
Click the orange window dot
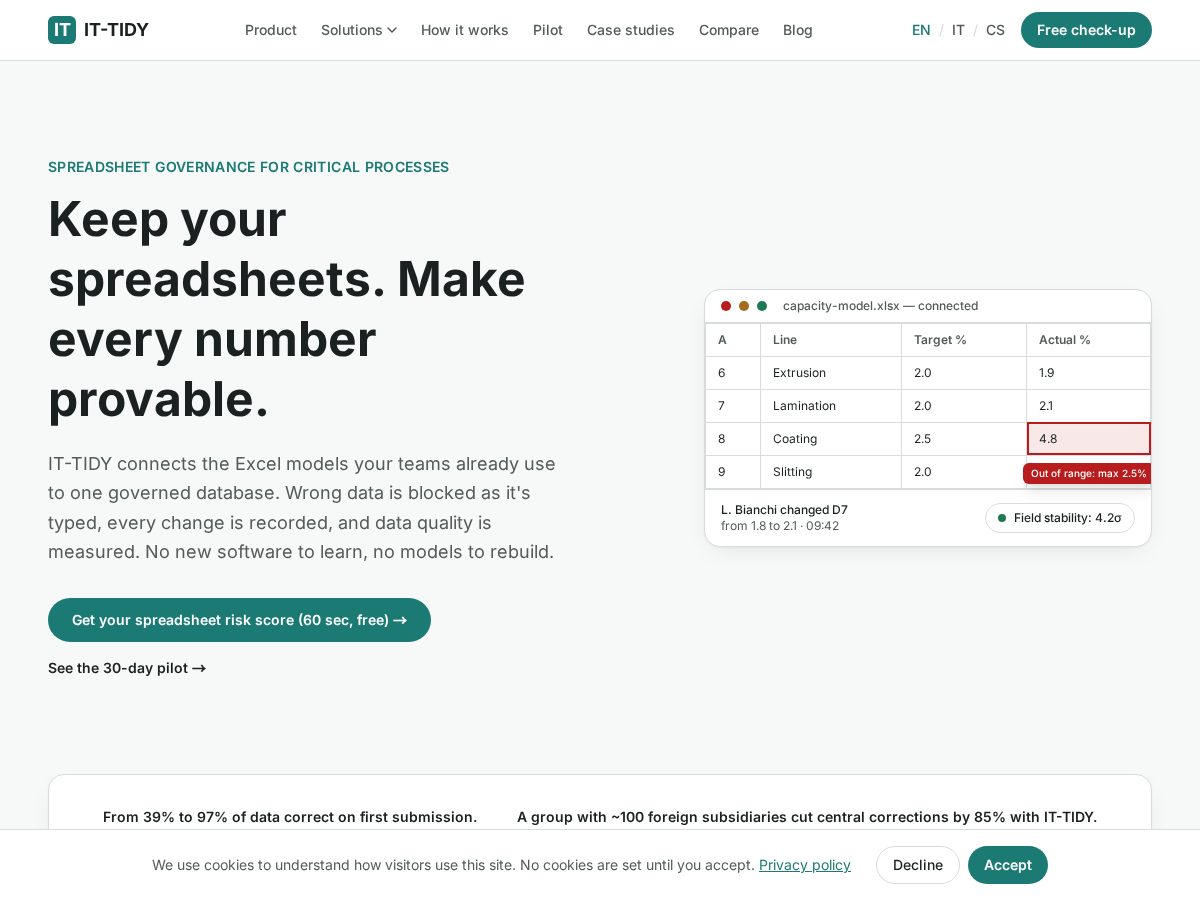744,306
